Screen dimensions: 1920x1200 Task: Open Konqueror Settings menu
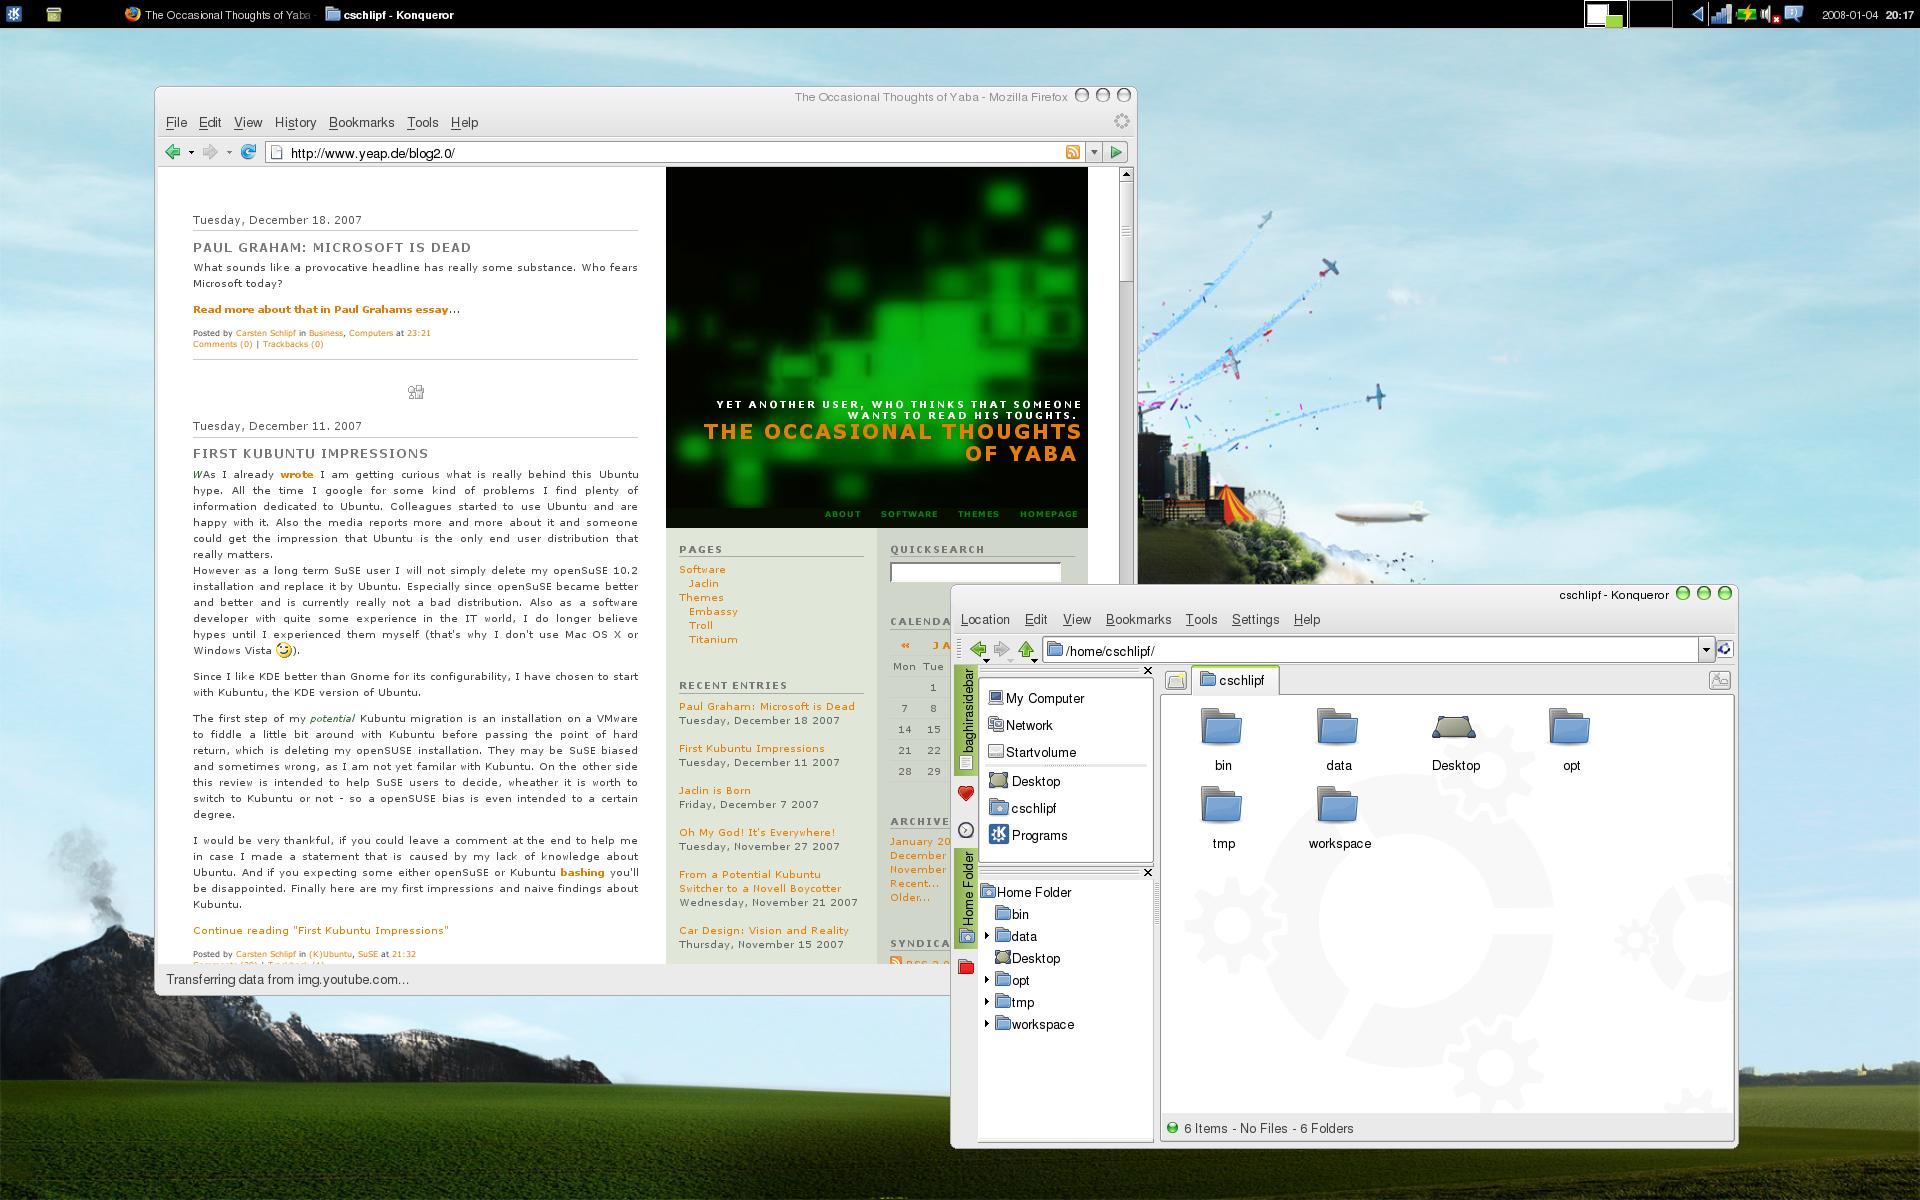pos(1255,620)
